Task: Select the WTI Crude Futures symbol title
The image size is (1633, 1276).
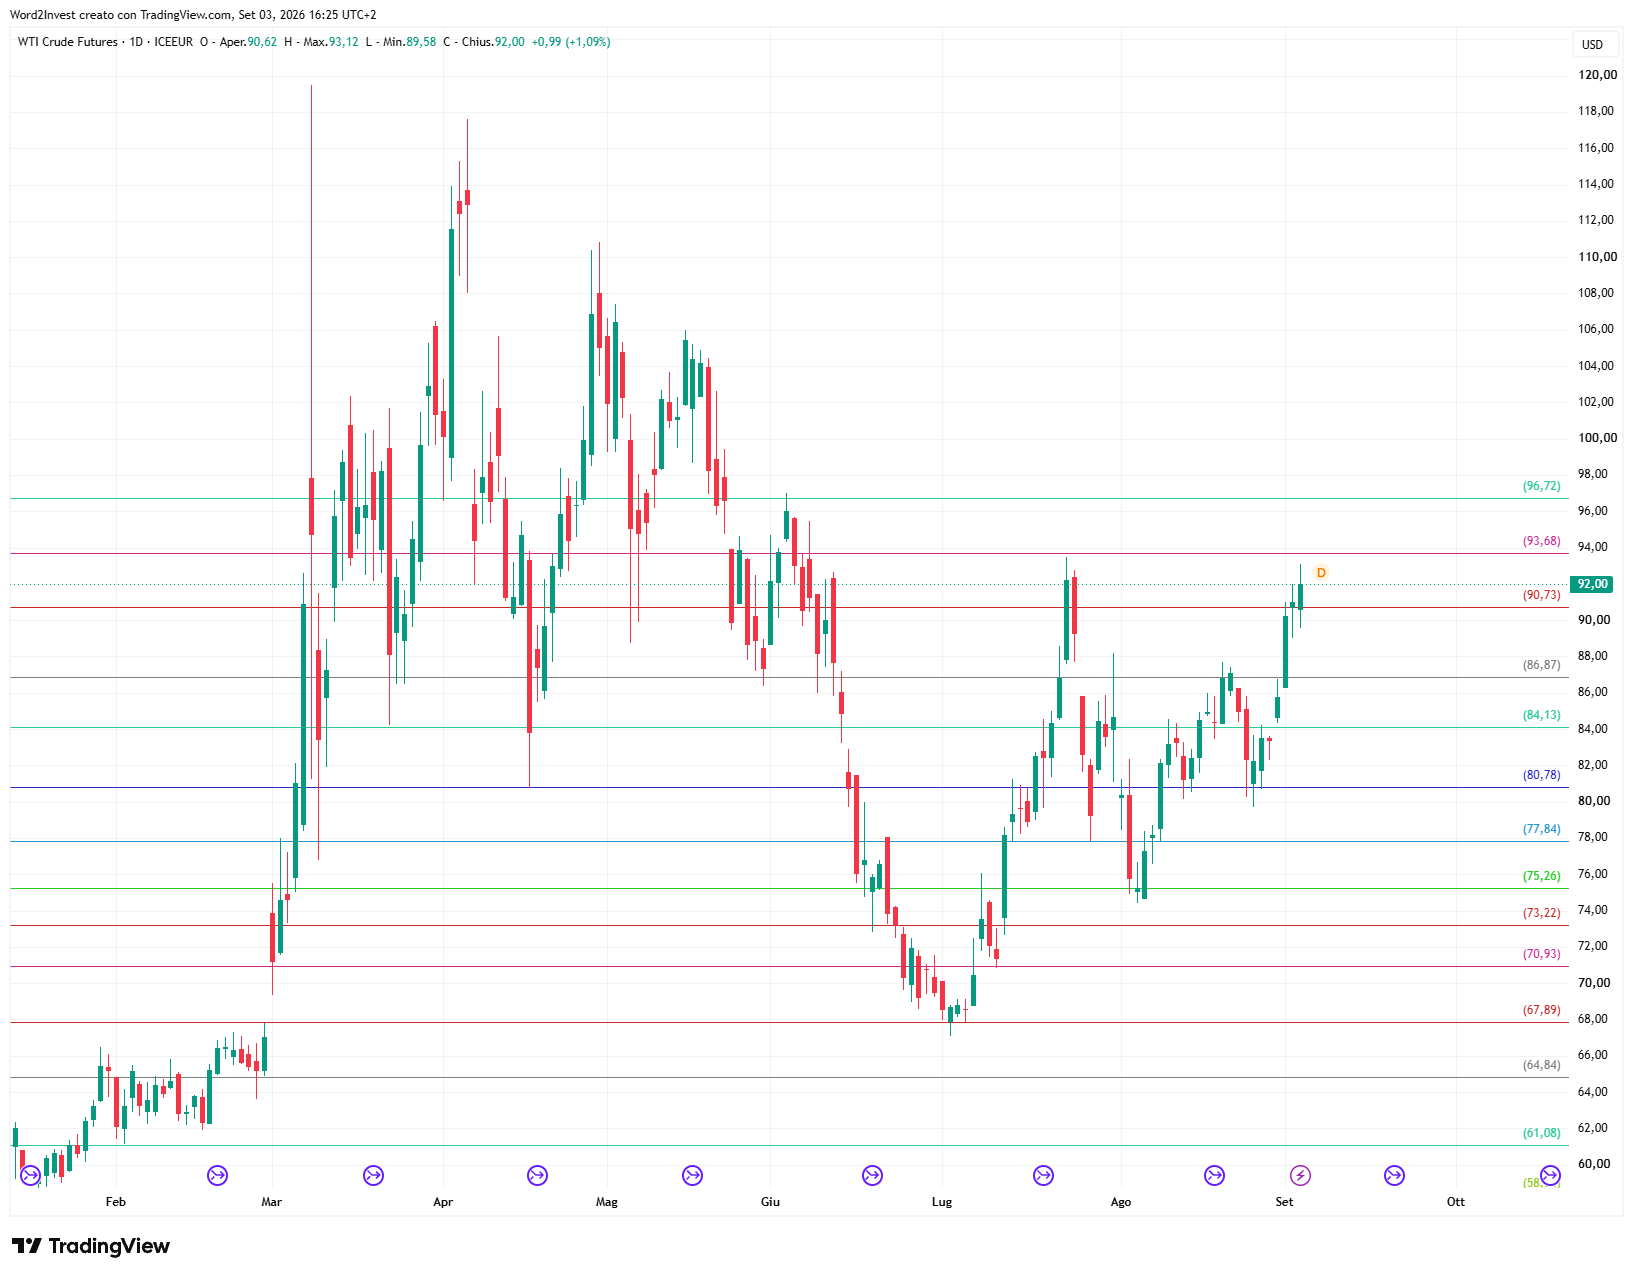Action: pyautogui.click(x=67, y=42)
